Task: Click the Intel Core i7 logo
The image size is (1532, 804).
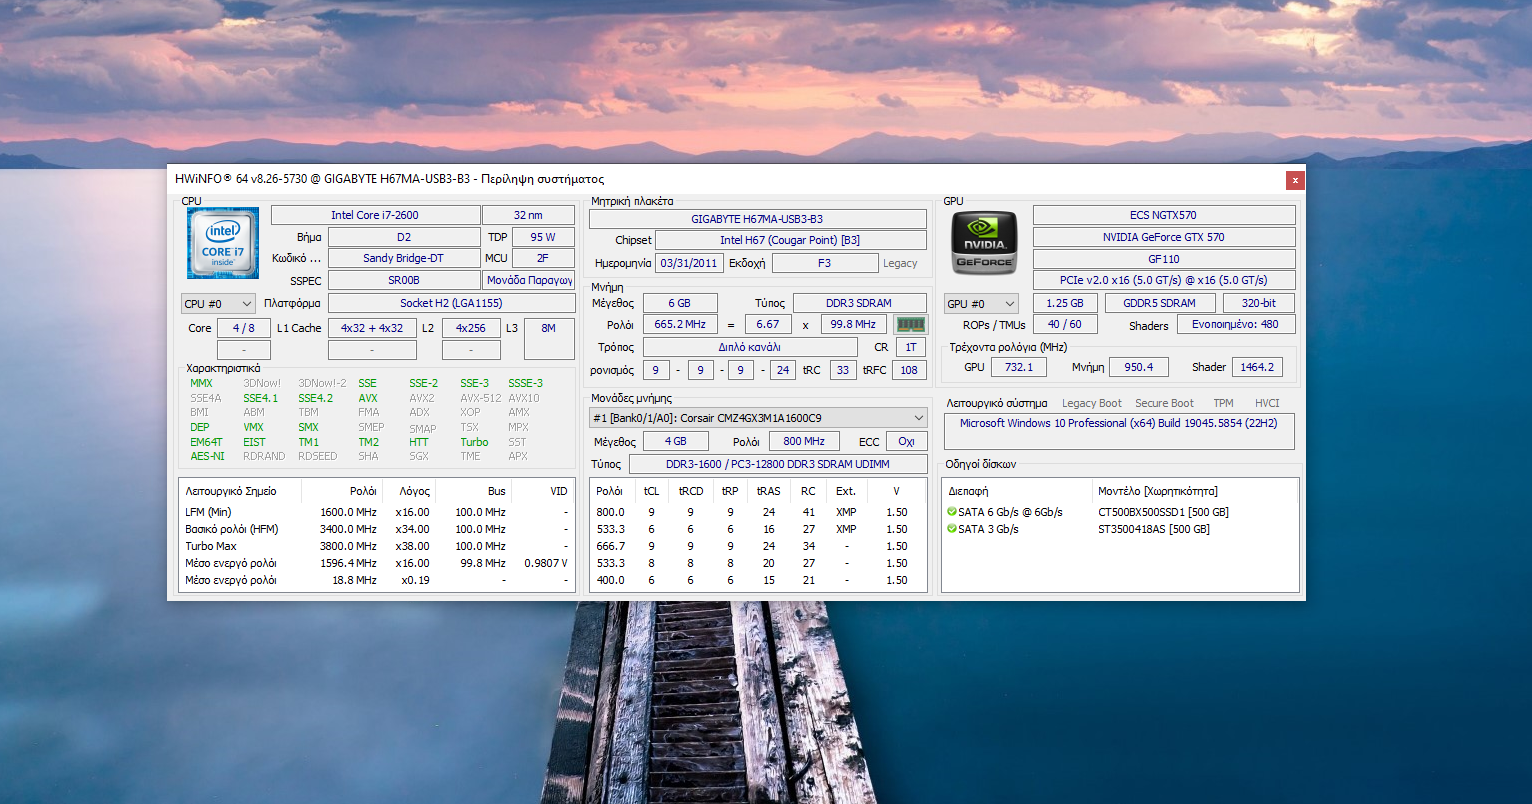Action: click(223, 243)
